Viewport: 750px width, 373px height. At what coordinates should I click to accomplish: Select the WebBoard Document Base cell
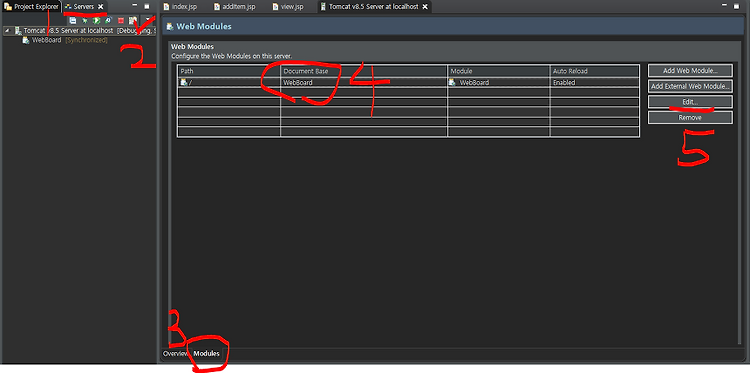point(364,82)
